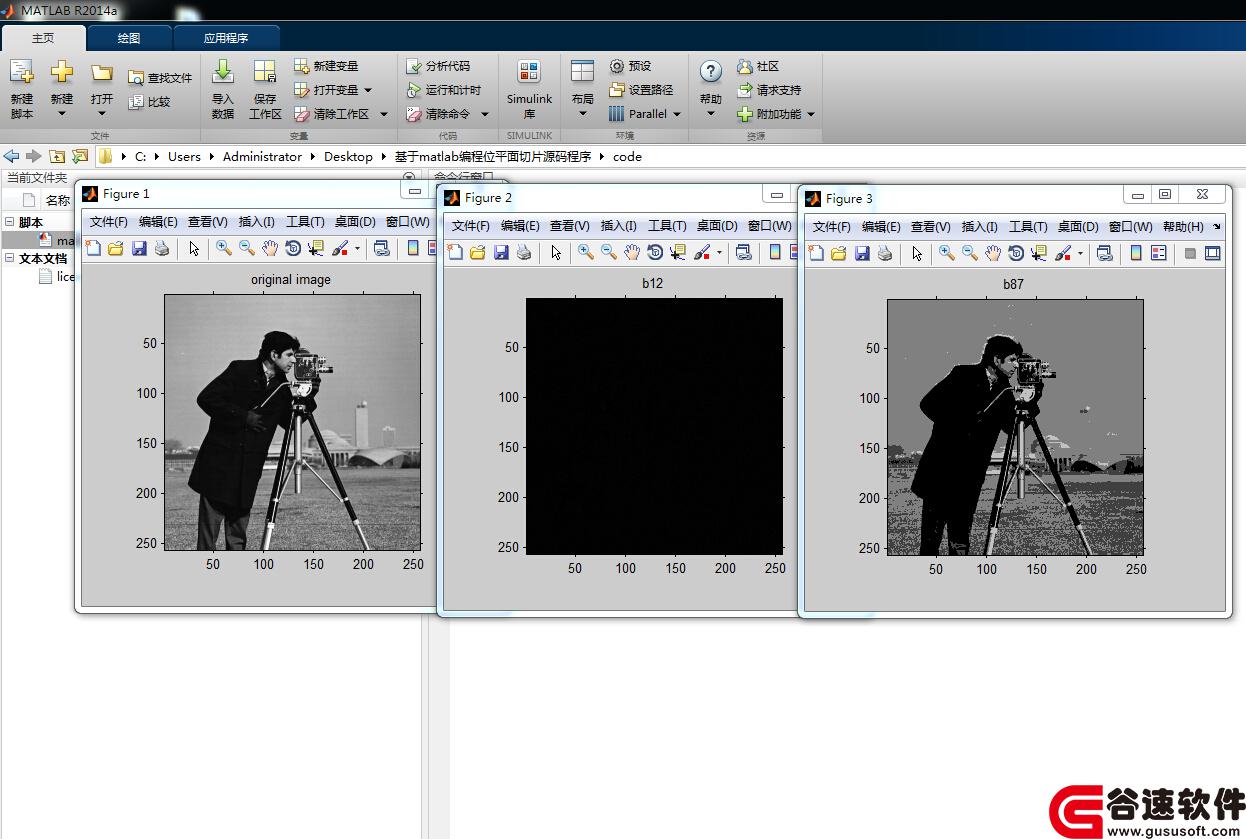Select Rotate 3D tool in Figure 2

click(655, 253)
